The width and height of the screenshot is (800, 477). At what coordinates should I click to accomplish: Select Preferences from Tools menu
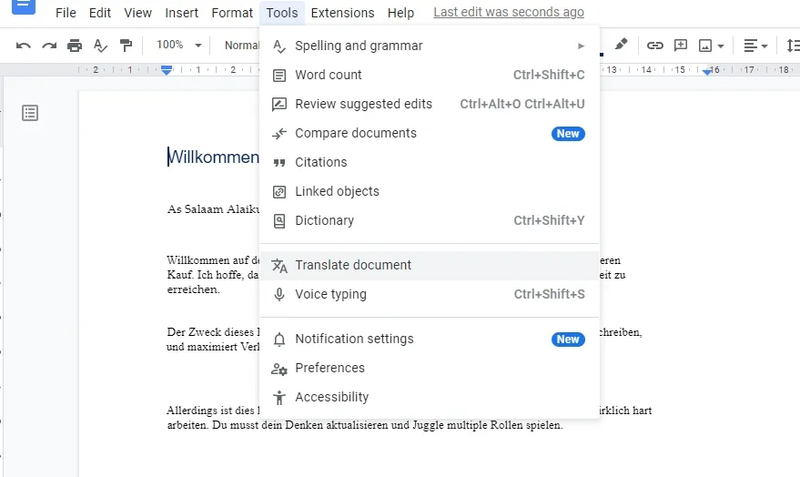tap(429, 368)
